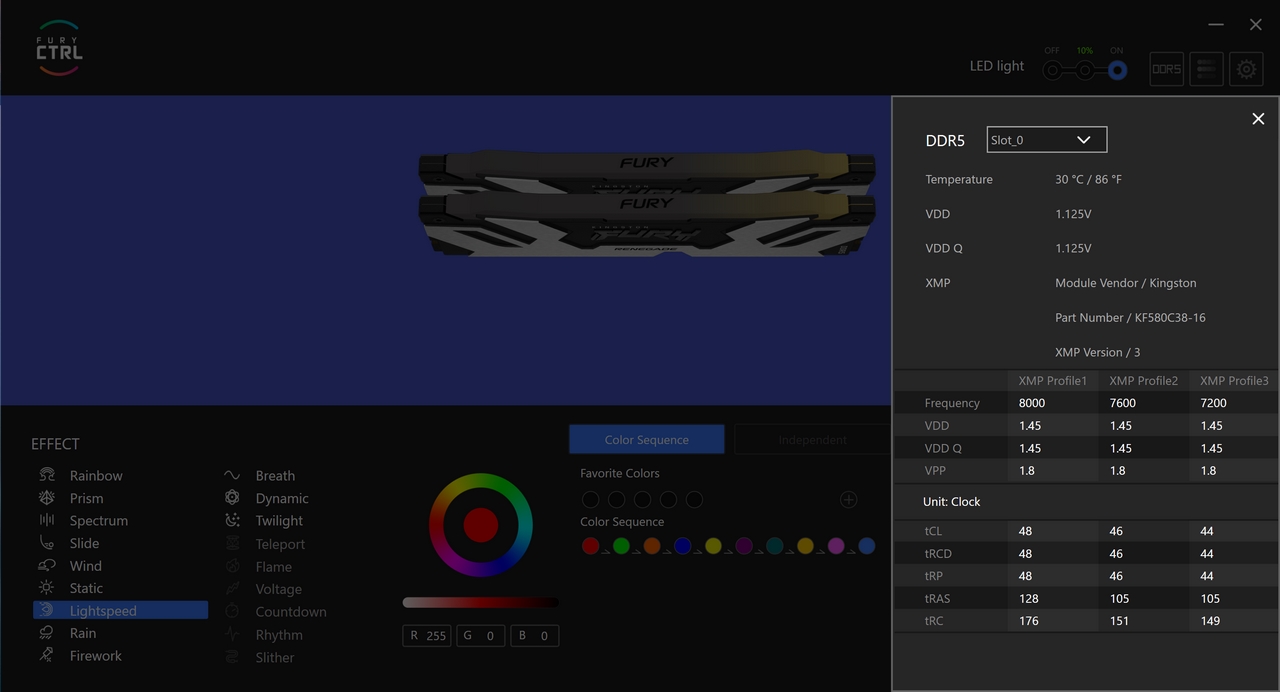Pick the Twilight effect icon
1280x692 pixels.
coord(232,520)
